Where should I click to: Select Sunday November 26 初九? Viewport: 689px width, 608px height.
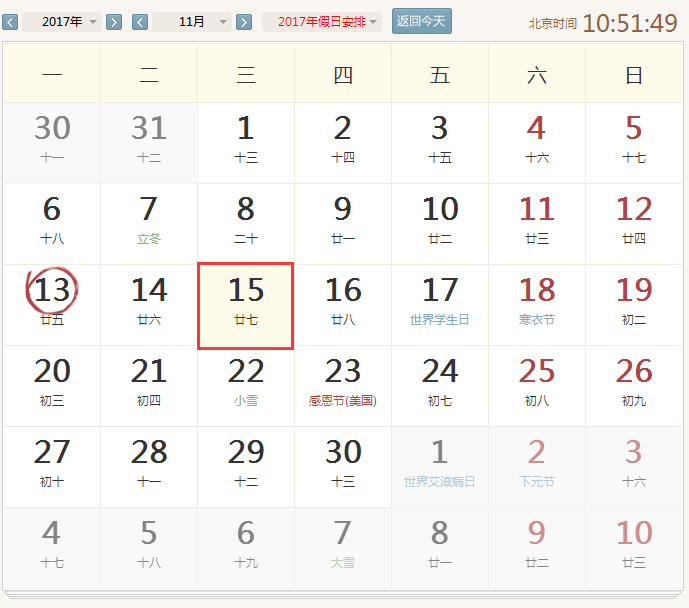[634, 384]
